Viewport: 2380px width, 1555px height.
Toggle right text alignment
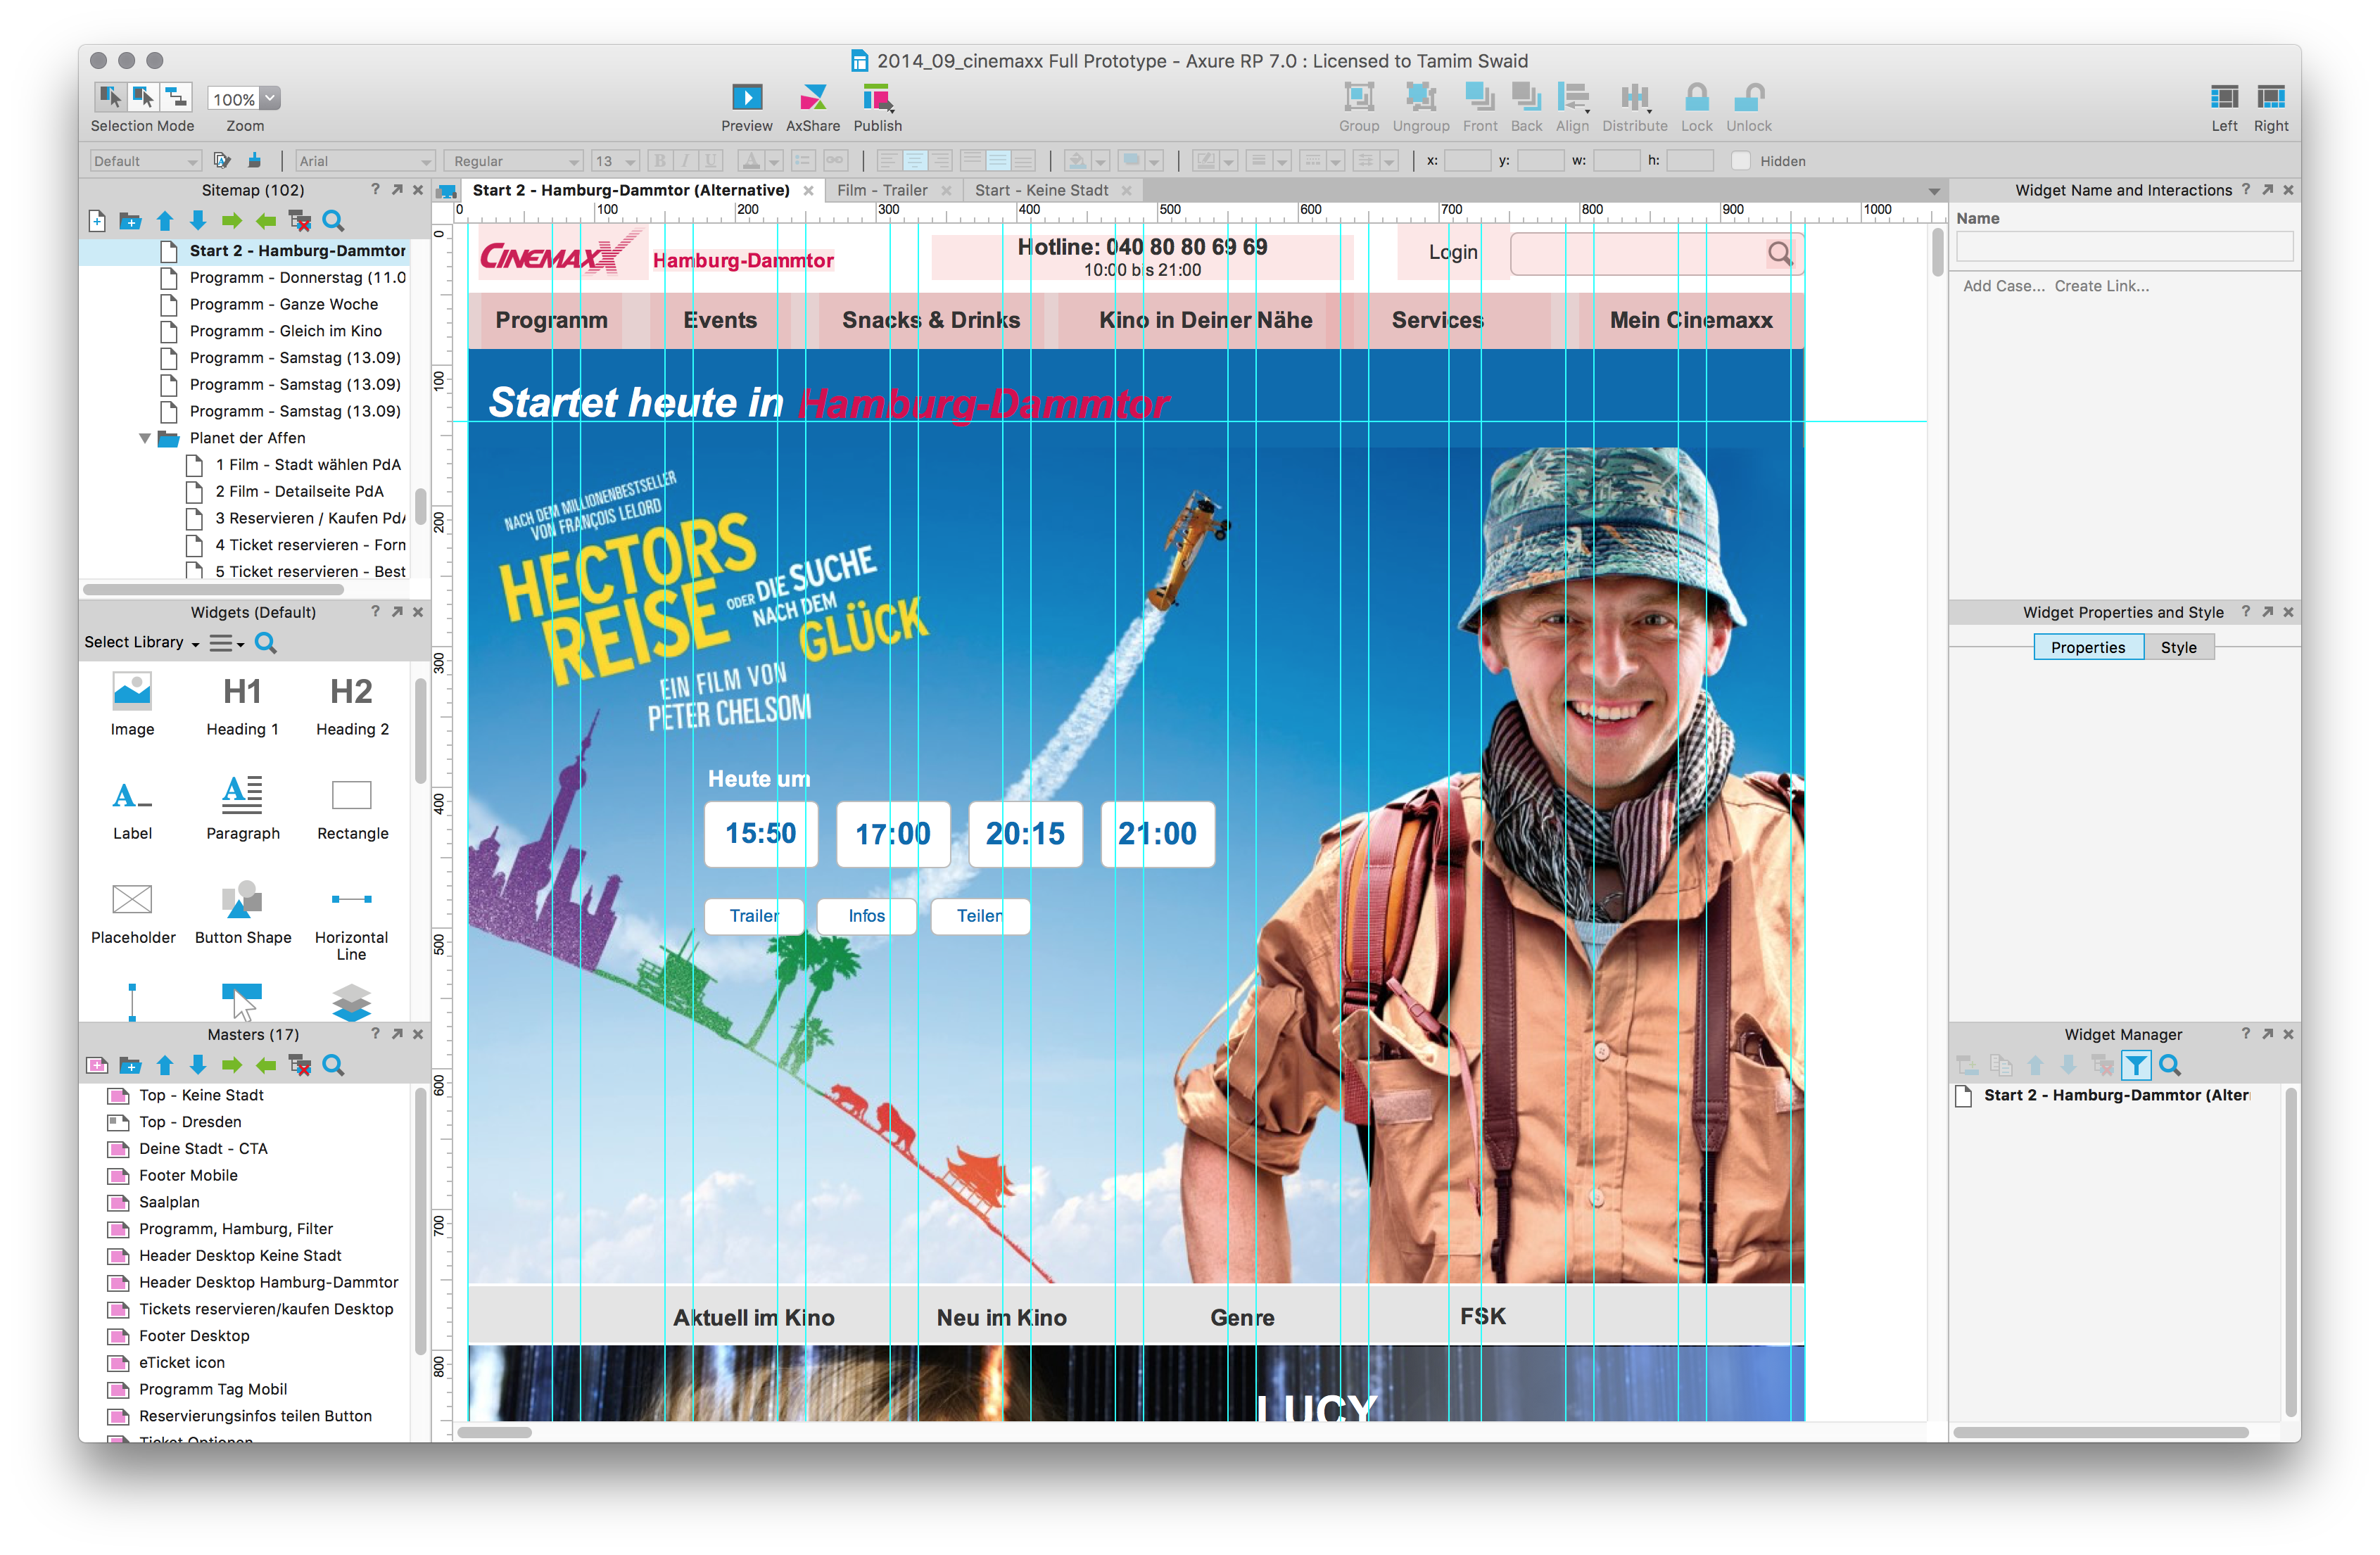pyautogui.click(x=940, y=160)
